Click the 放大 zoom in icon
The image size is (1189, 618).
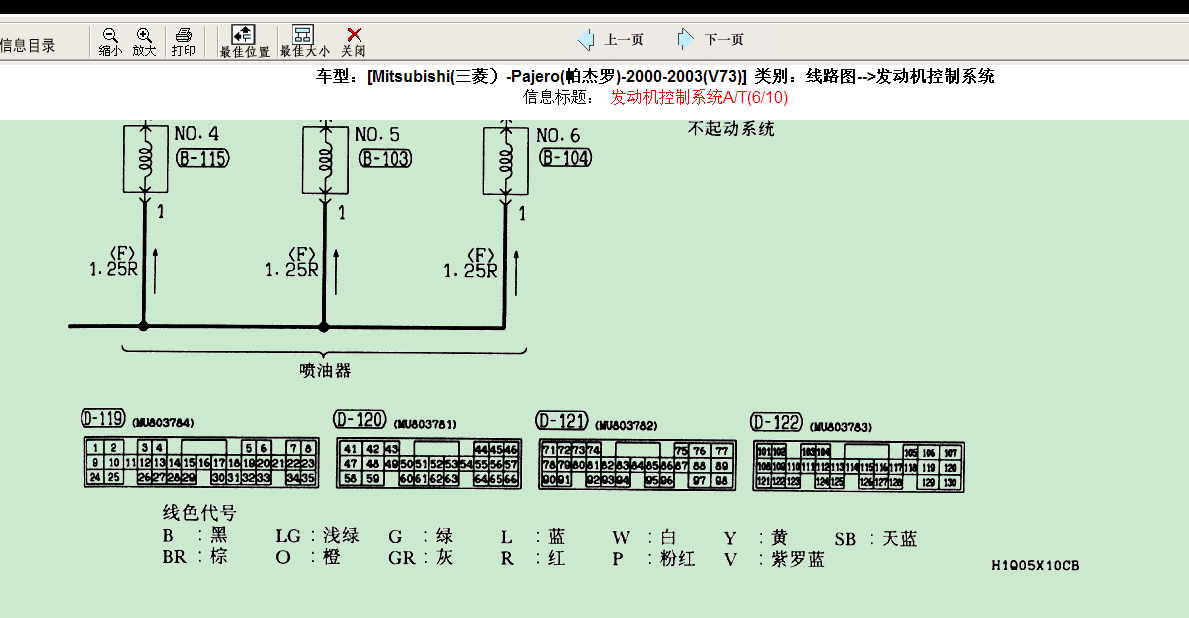point(144,42)
